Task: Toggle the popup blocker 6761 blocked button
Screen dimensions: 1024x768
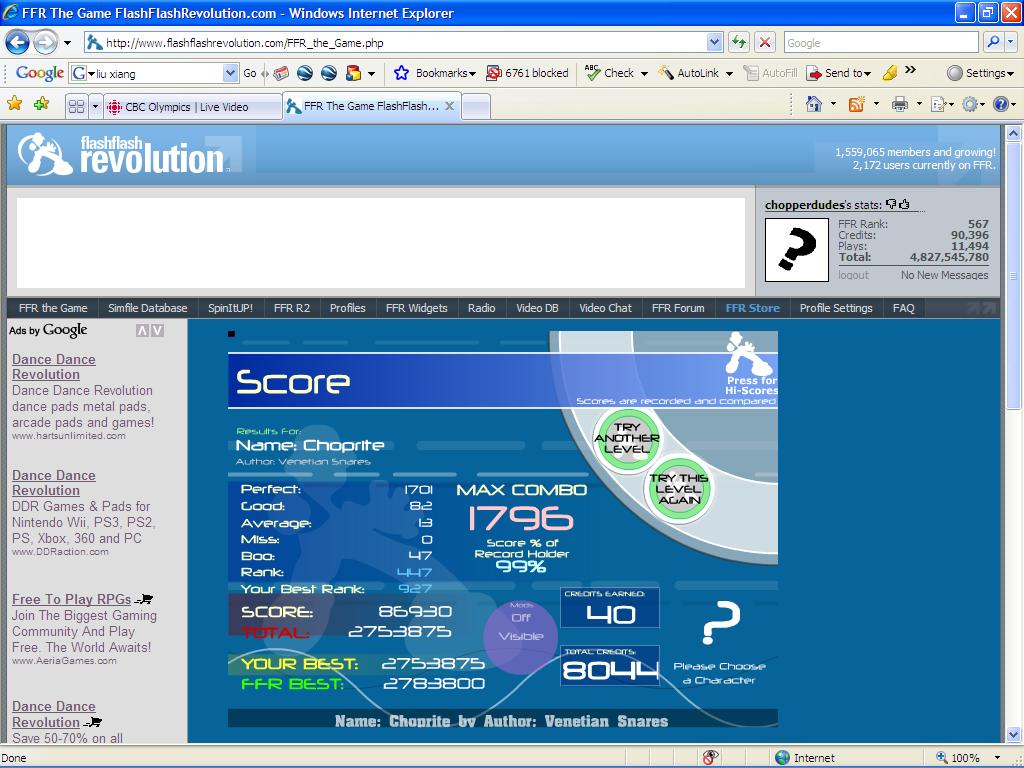Action: click(x=528, y=73)
